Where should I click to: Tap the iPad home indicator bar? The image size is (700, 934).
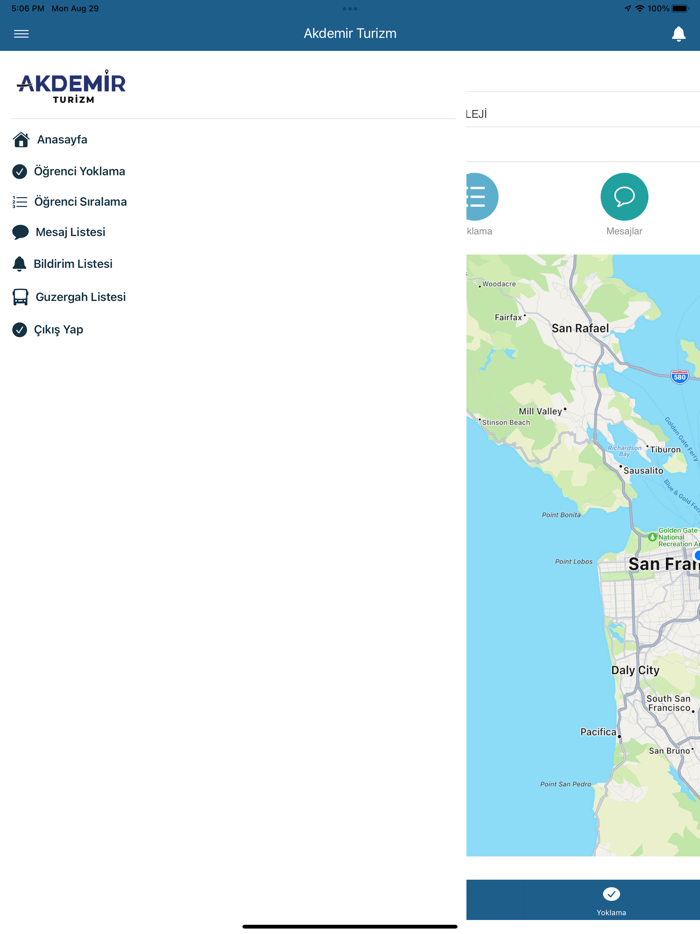click(x=350, y=926)
